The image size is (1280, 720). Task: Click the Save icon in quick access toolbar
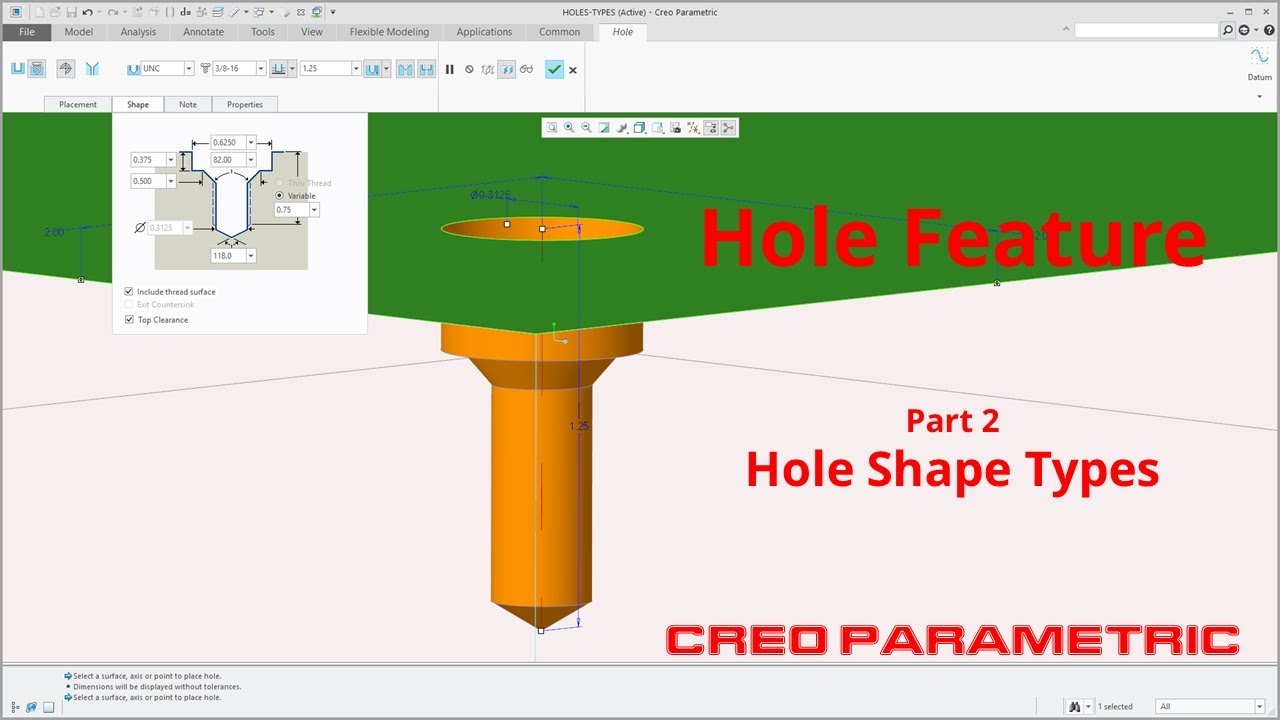(x=71, y=12)
